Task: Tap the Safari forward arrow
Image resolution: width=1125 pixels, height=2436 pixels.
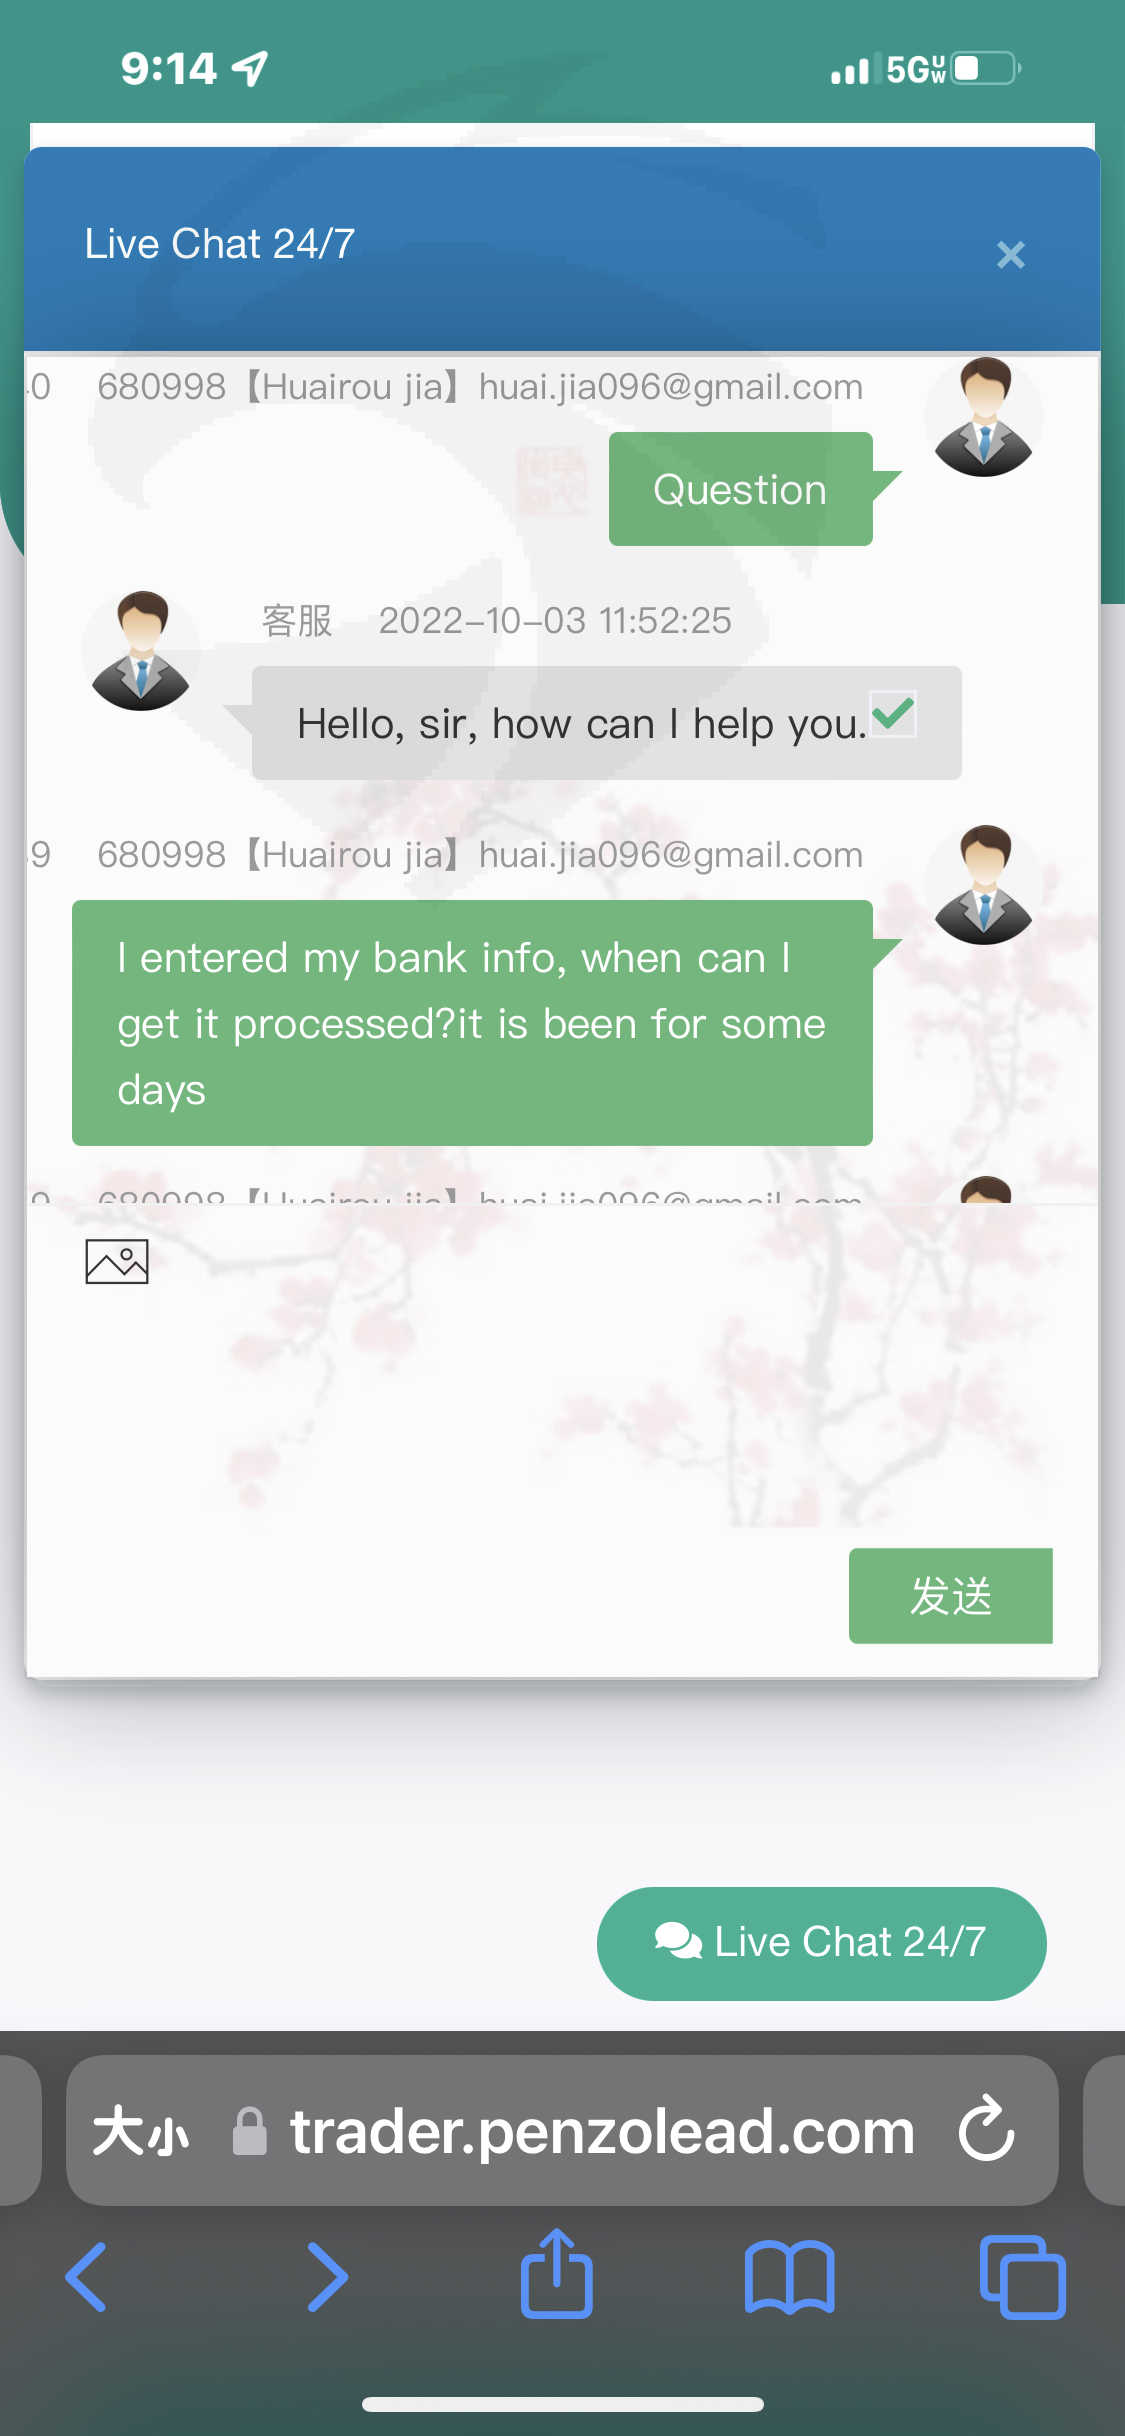Action: pyautogui.click(x=327, y=2277)
